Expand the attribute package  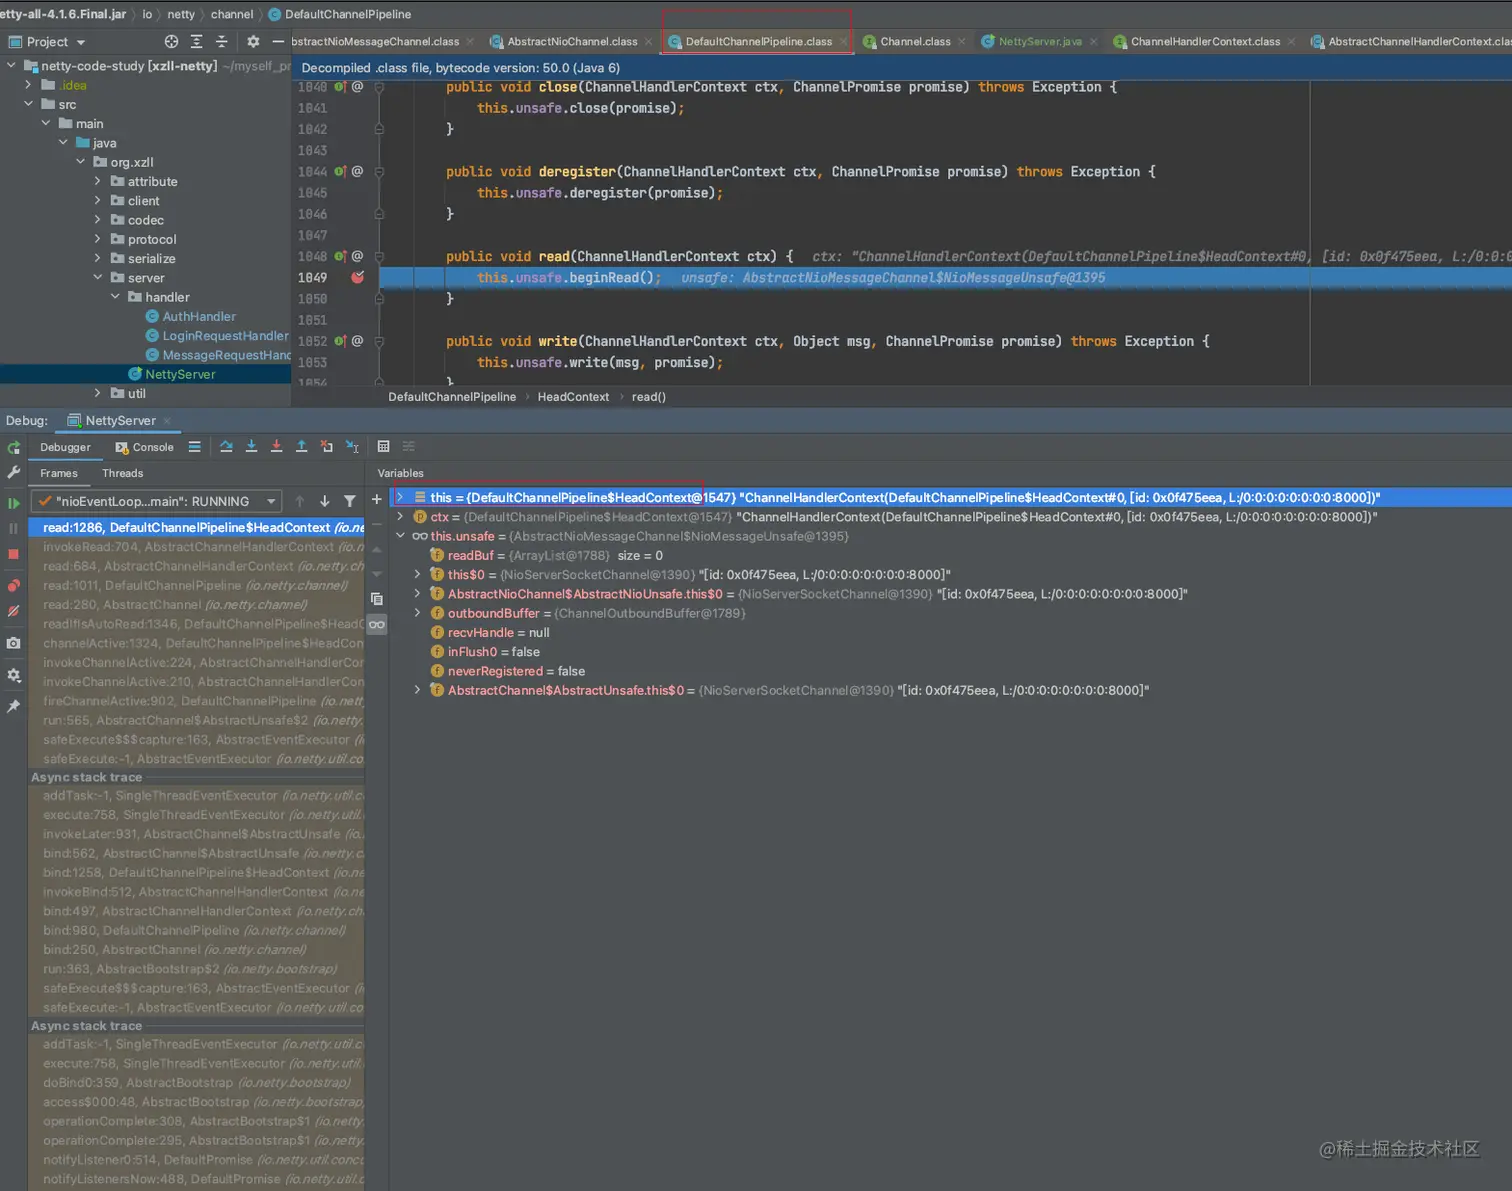pyautogui.click(x=97, y=182)
